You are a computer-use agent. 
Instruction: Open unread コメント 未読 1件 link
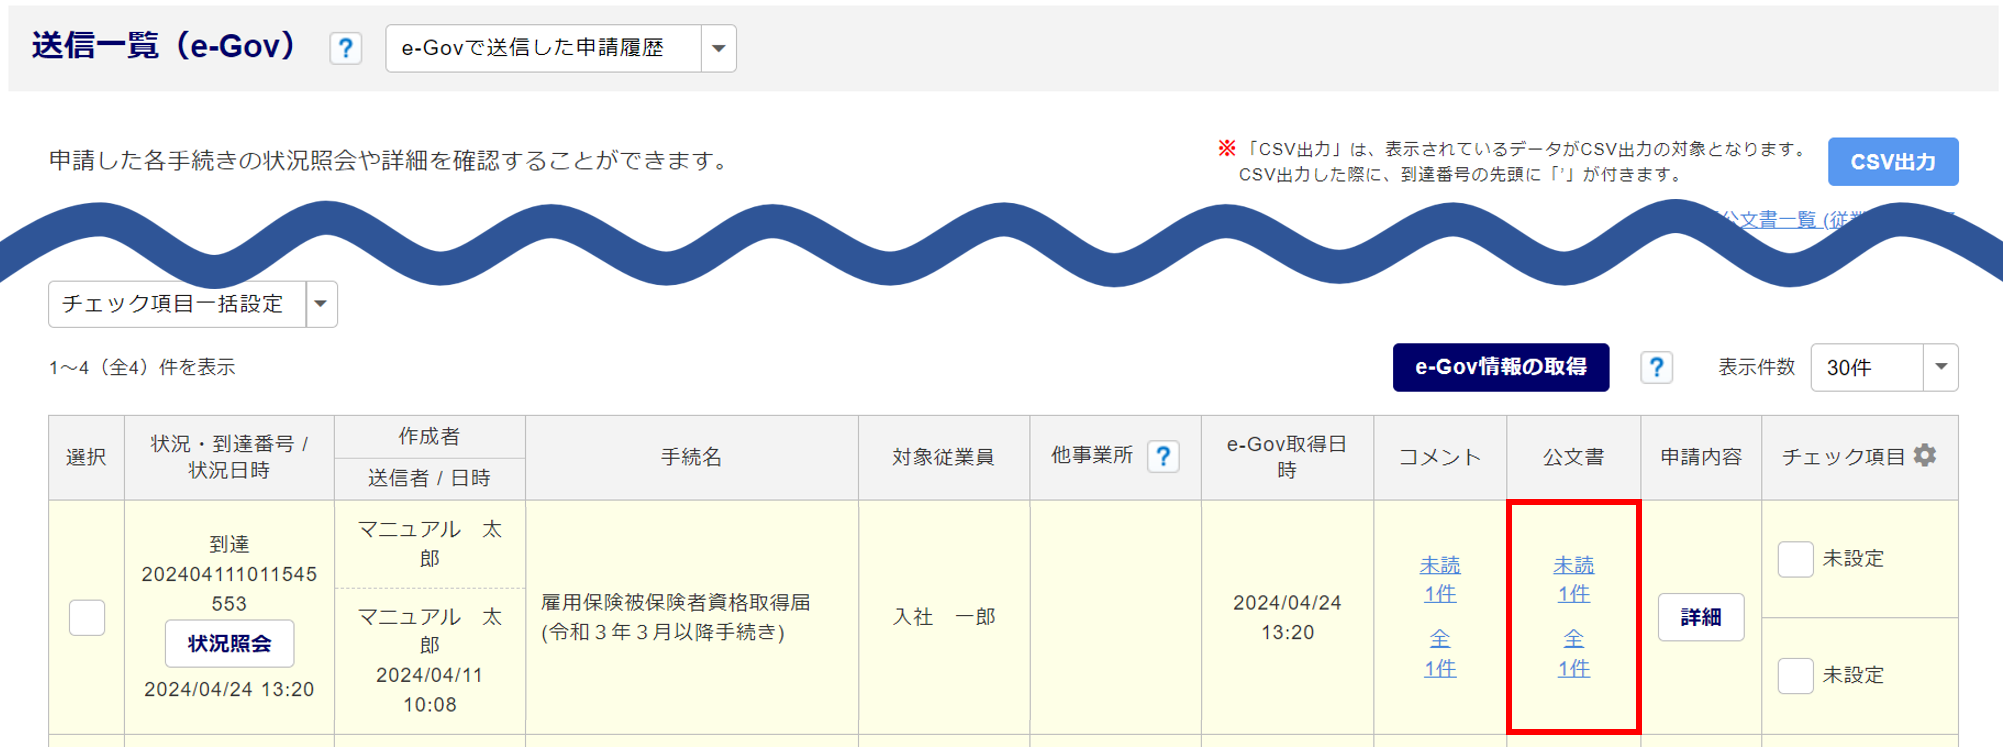[x=1440, y=579]
